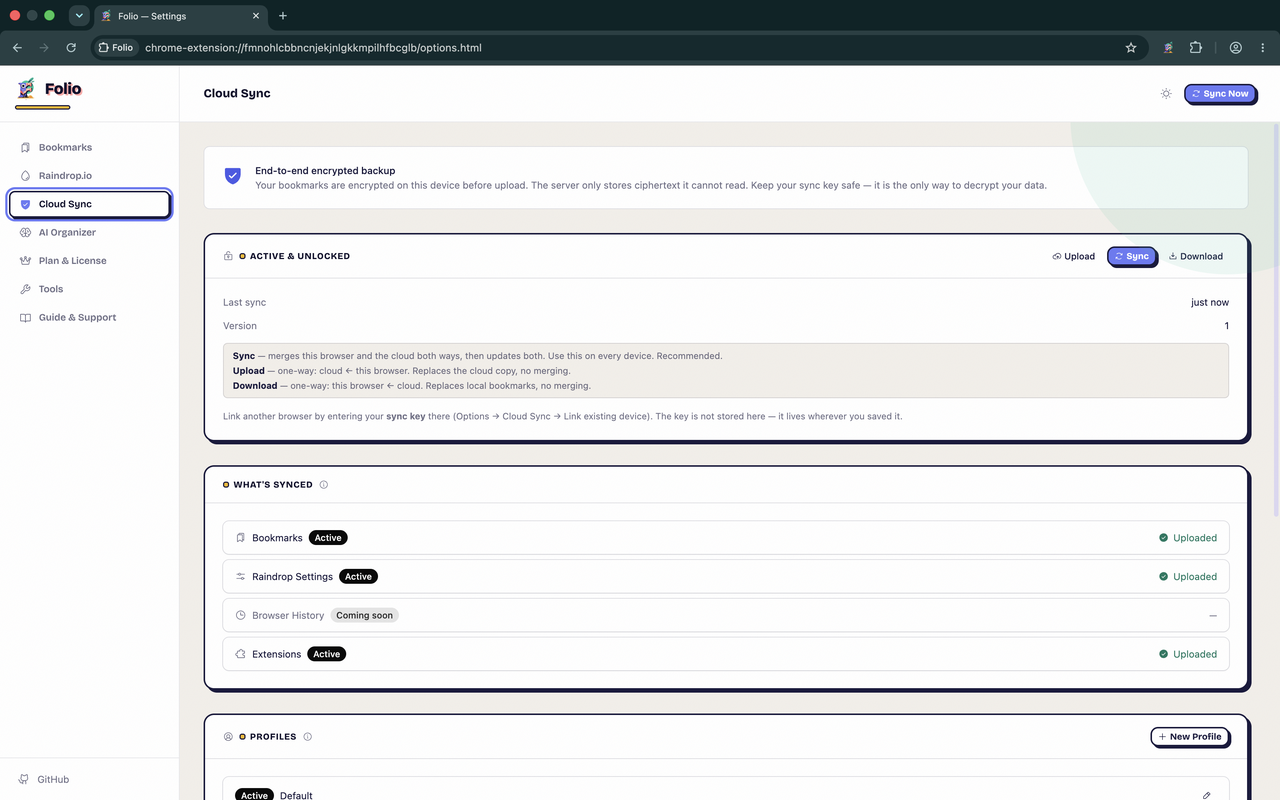
Task: Click the green check beside Raindrop Settings Uploaded
Action: 1164,577
